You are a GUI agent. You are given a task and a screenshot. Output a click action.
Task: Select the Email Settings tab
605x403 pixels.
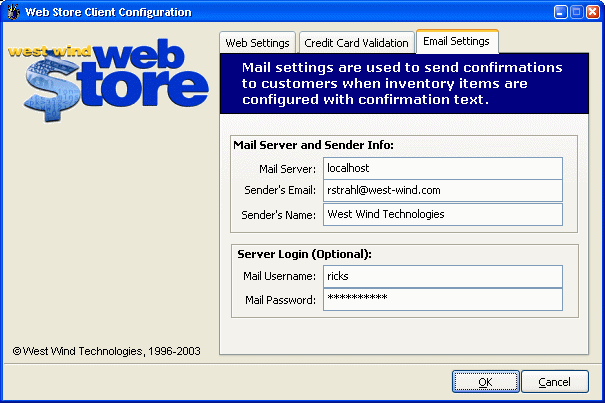tap(456, 42)
